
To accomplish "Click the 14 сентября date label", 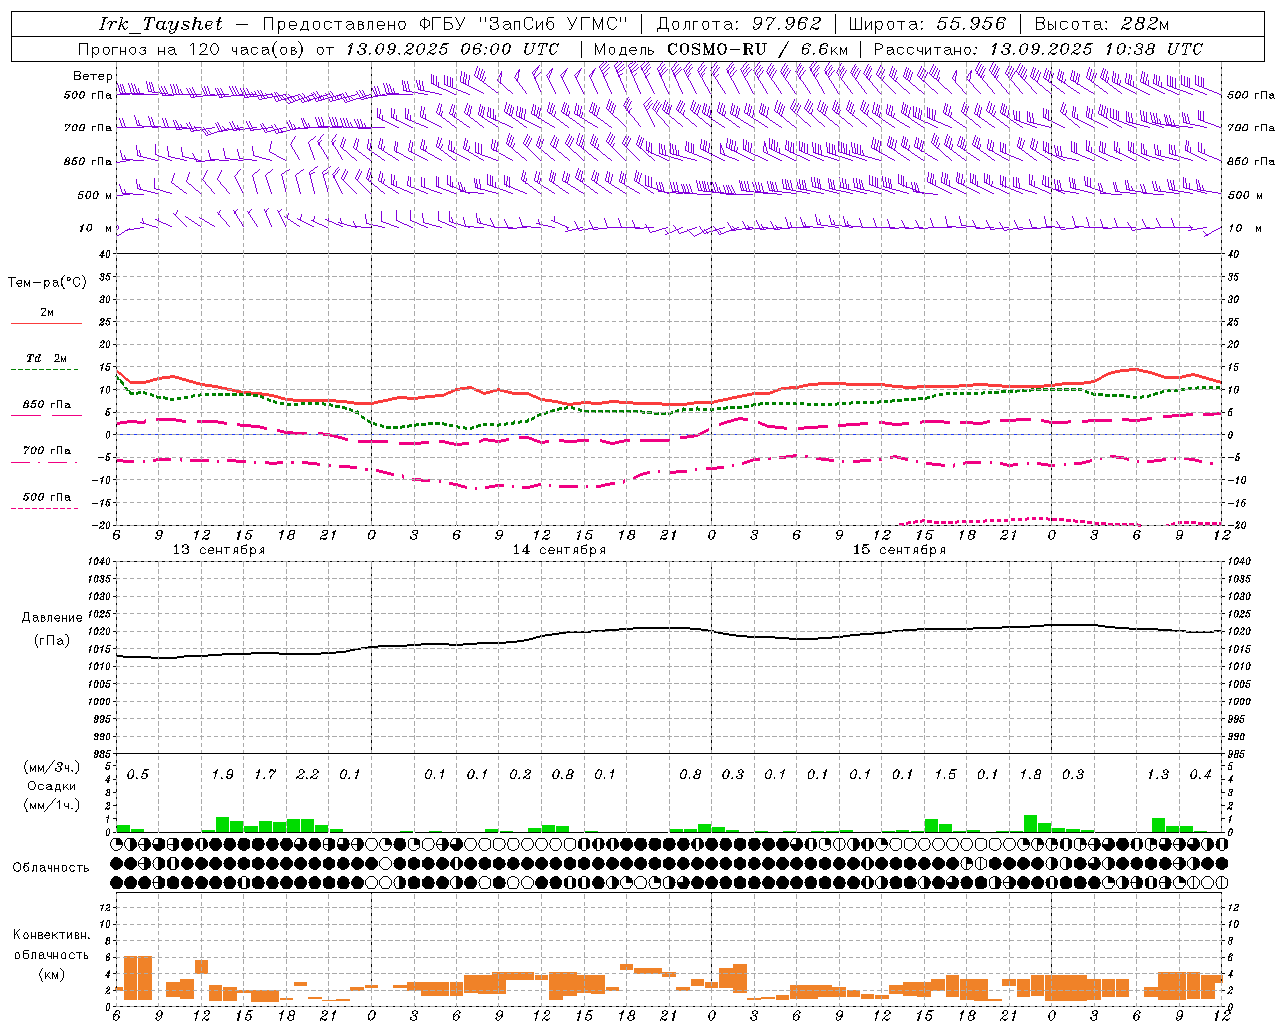I will 559,550.
